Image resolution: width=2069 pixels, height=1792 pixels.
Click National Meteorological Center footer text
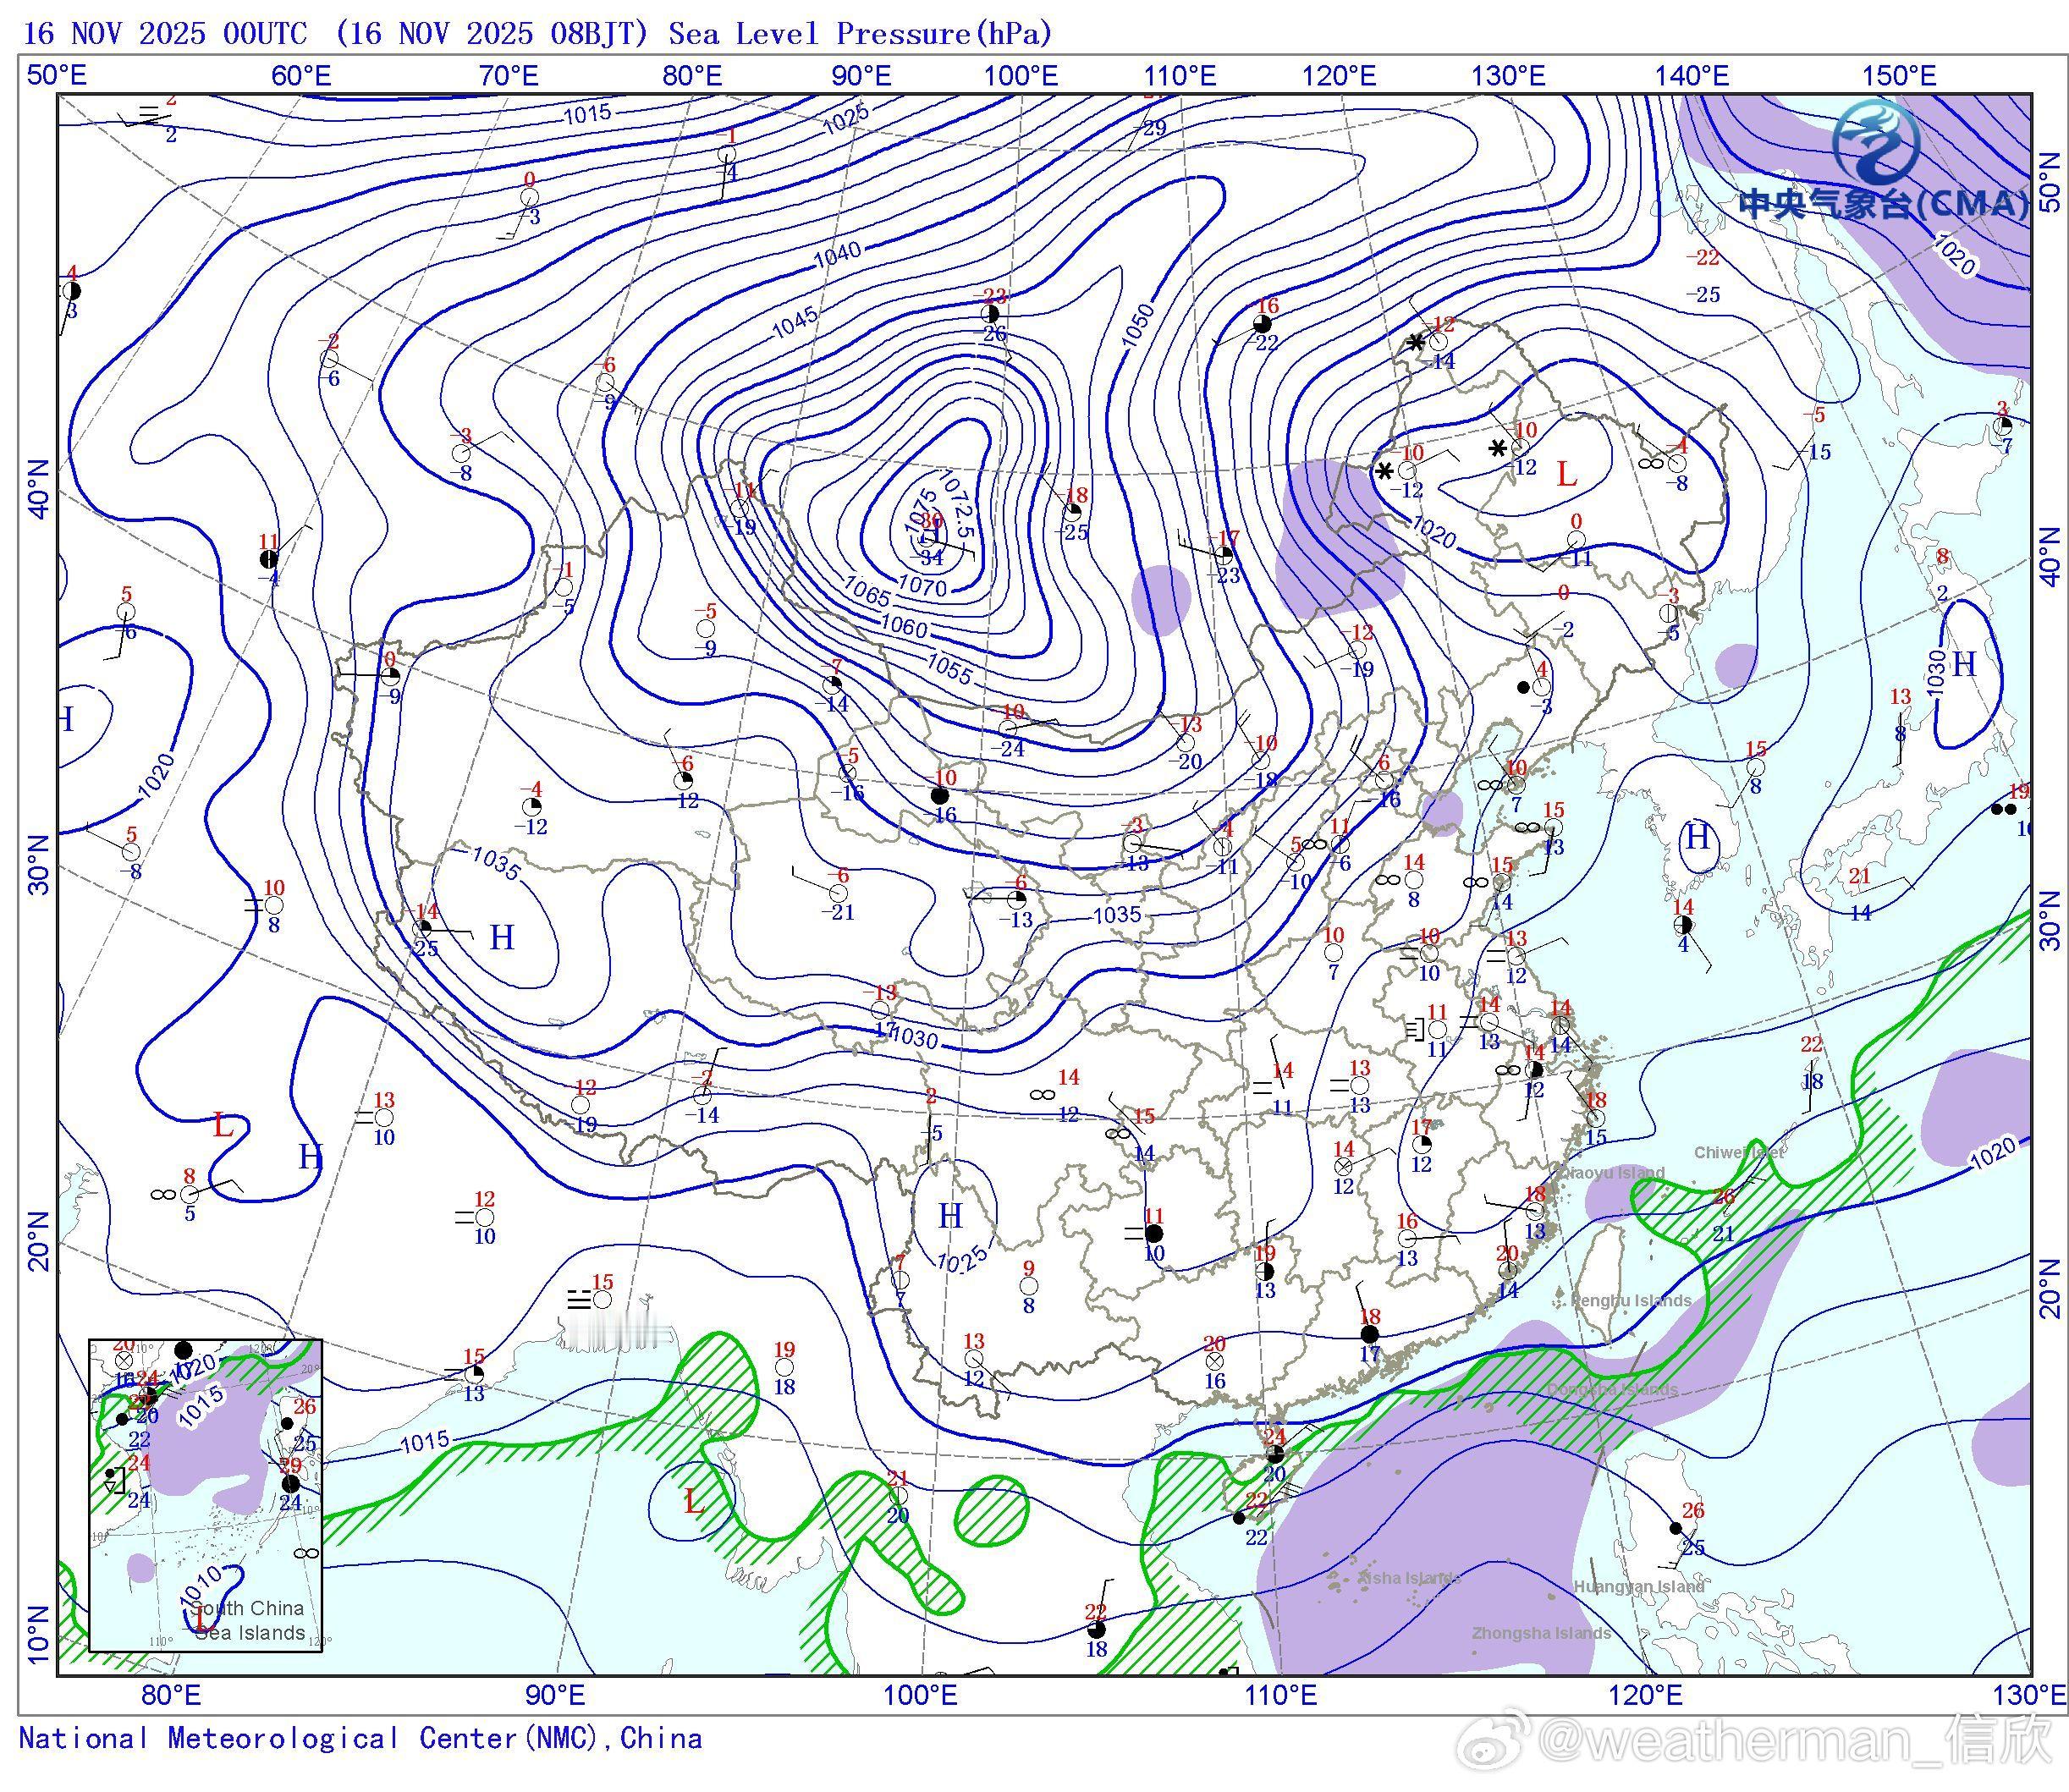point(360,1738)
